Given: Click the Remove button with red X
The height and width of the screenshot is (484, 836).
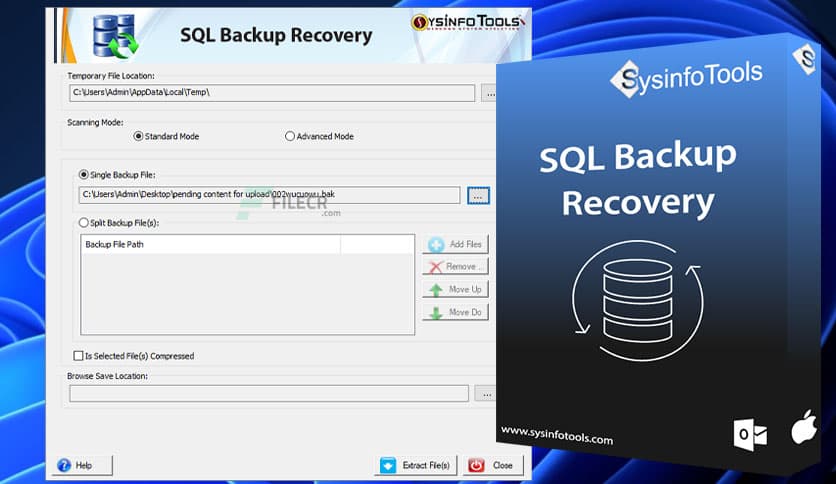Looking at the screenshot, I should (456, 267).
